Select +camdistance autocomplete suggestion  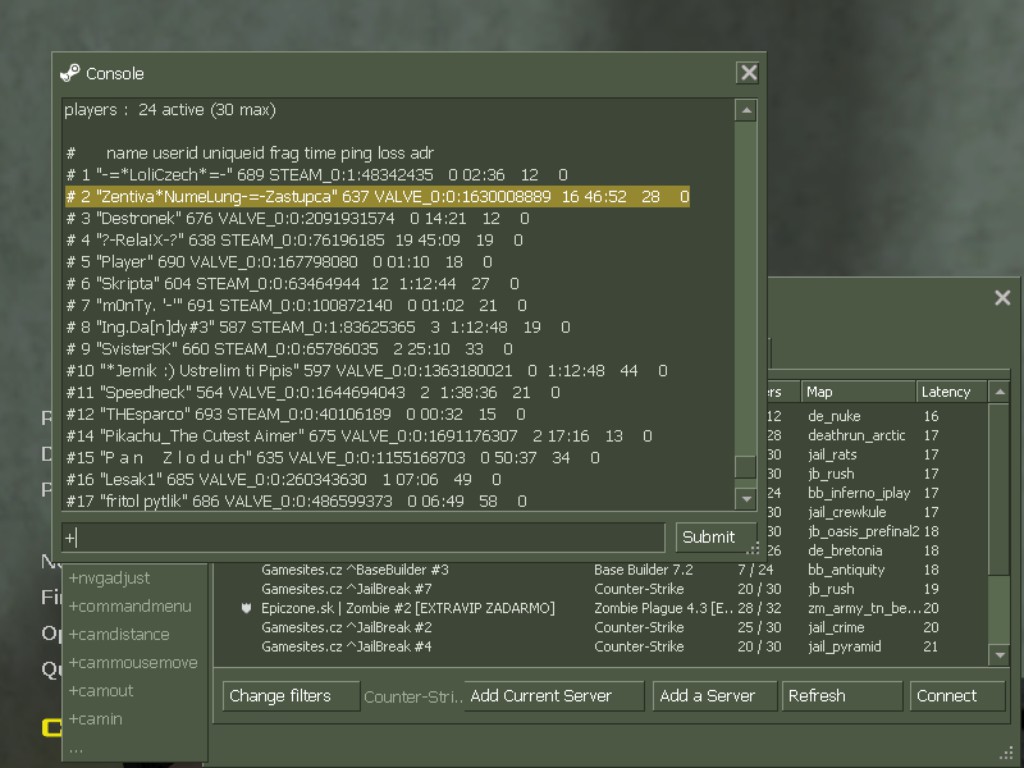click(x=119, y=634)
